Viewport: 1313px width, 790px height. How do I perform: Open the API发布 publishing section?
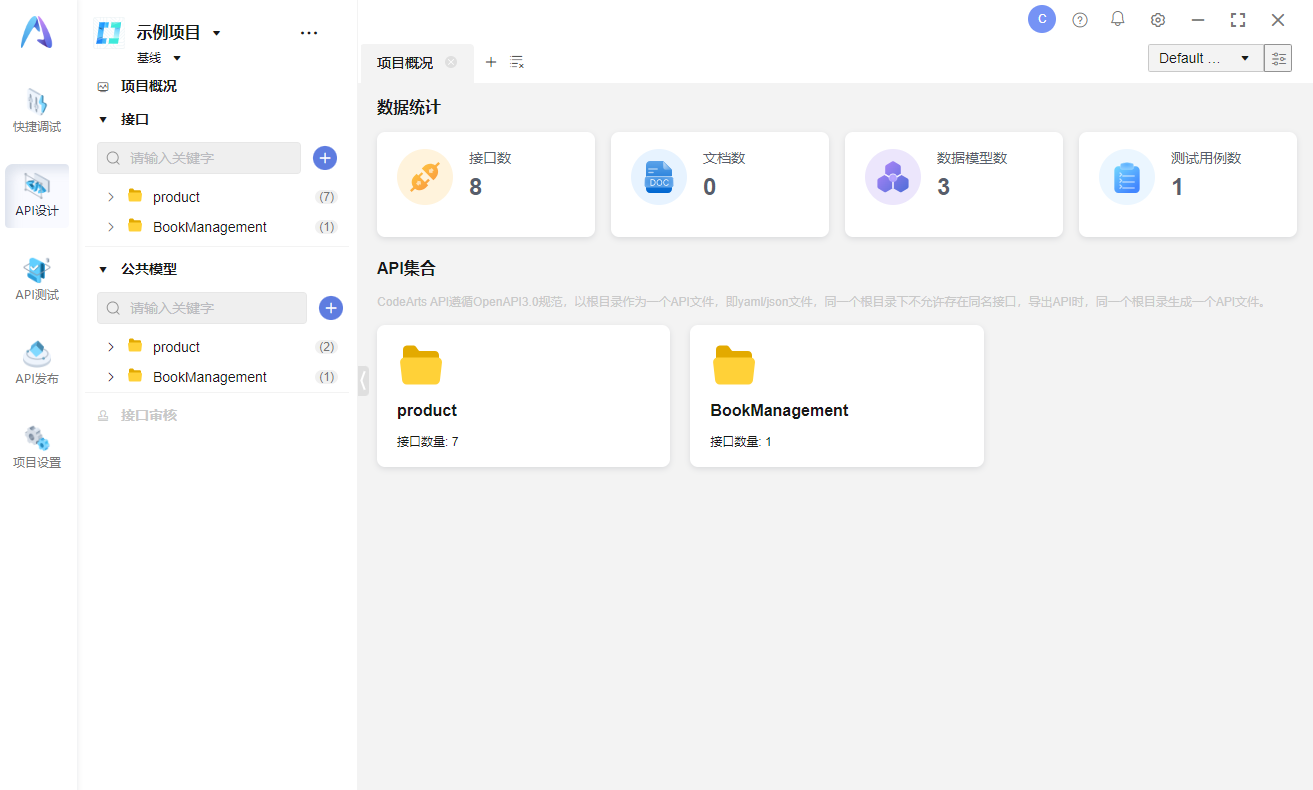[x=37, y=363]
